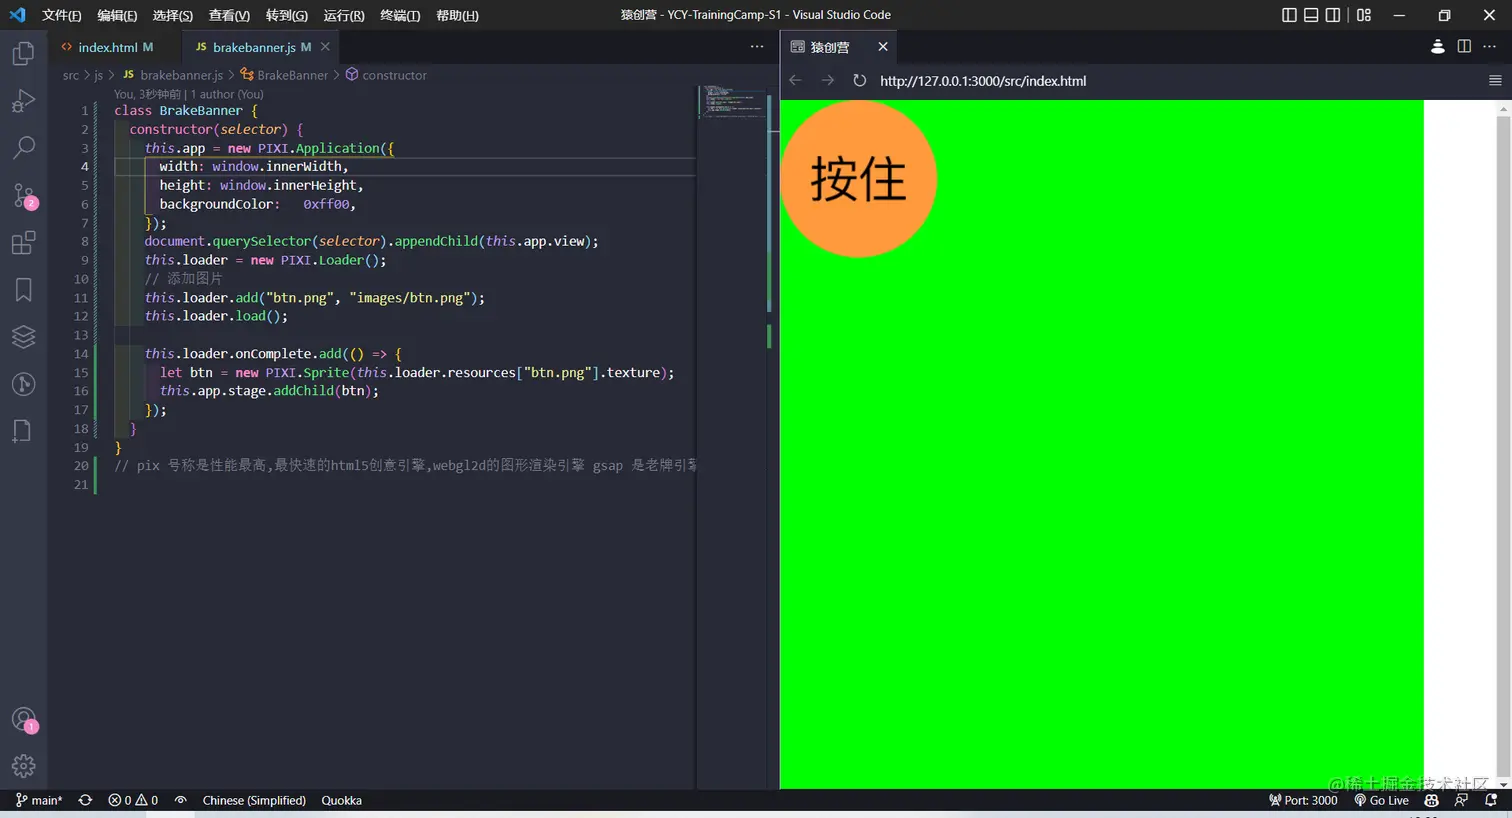Click the author blame CodeLens above line 1
The width and height of the screenshot is (1512, 818).
(189, 94)
